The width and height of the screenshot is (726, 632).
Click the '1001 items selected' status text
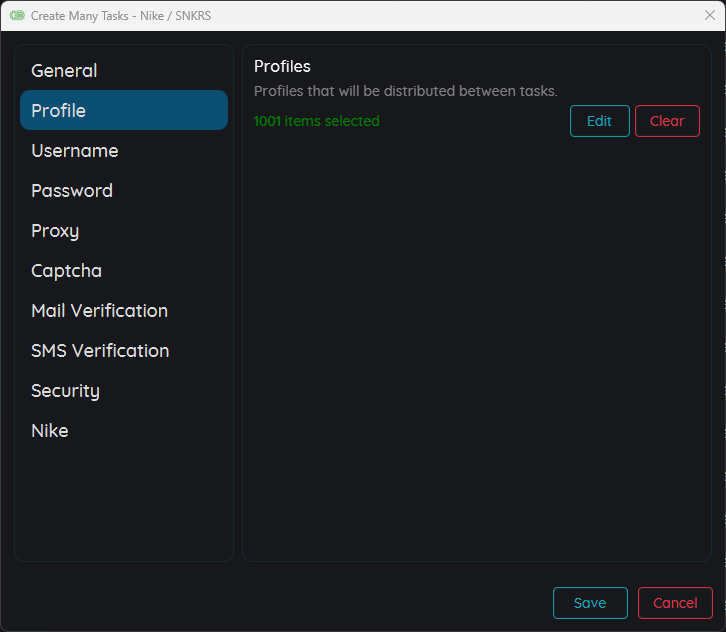tap(317, 121)
